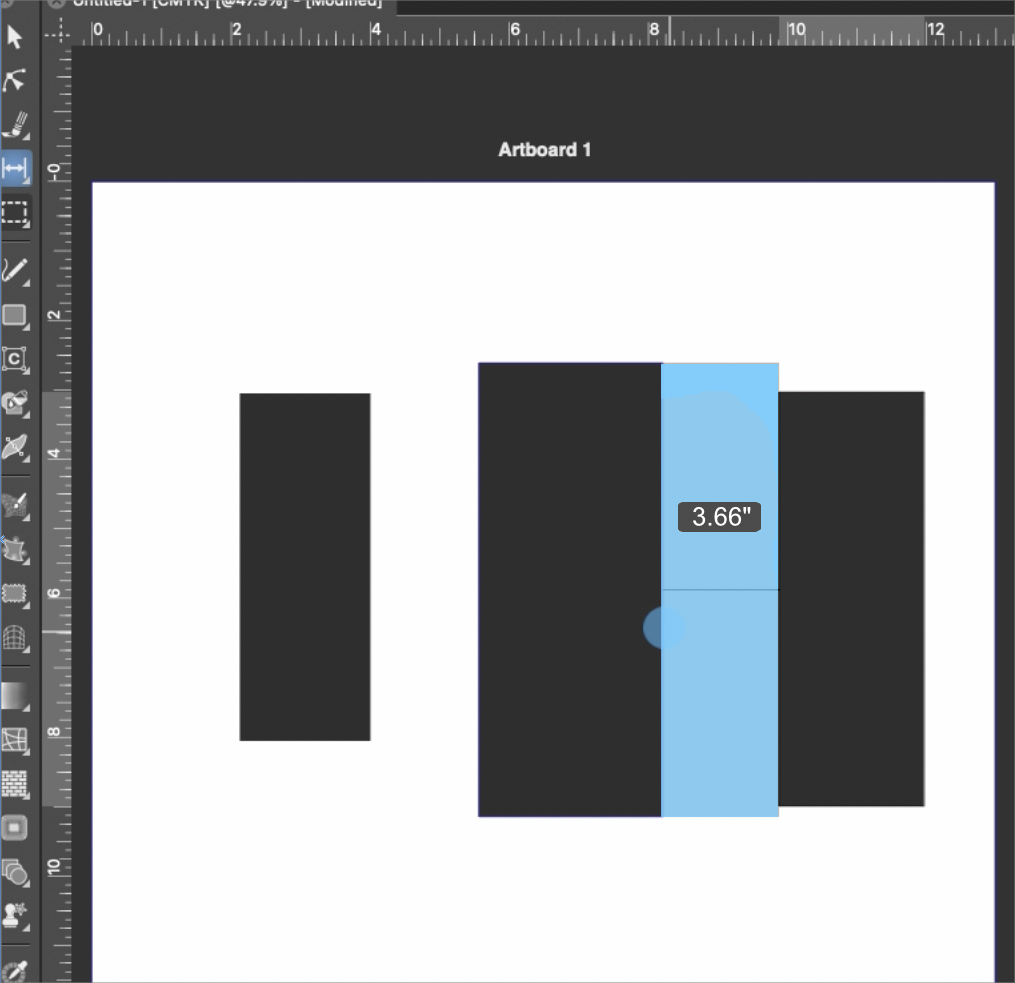1015x983 pixels.
Task: Pick the symbol stamp sprayer tool
Action: [15, 914]
